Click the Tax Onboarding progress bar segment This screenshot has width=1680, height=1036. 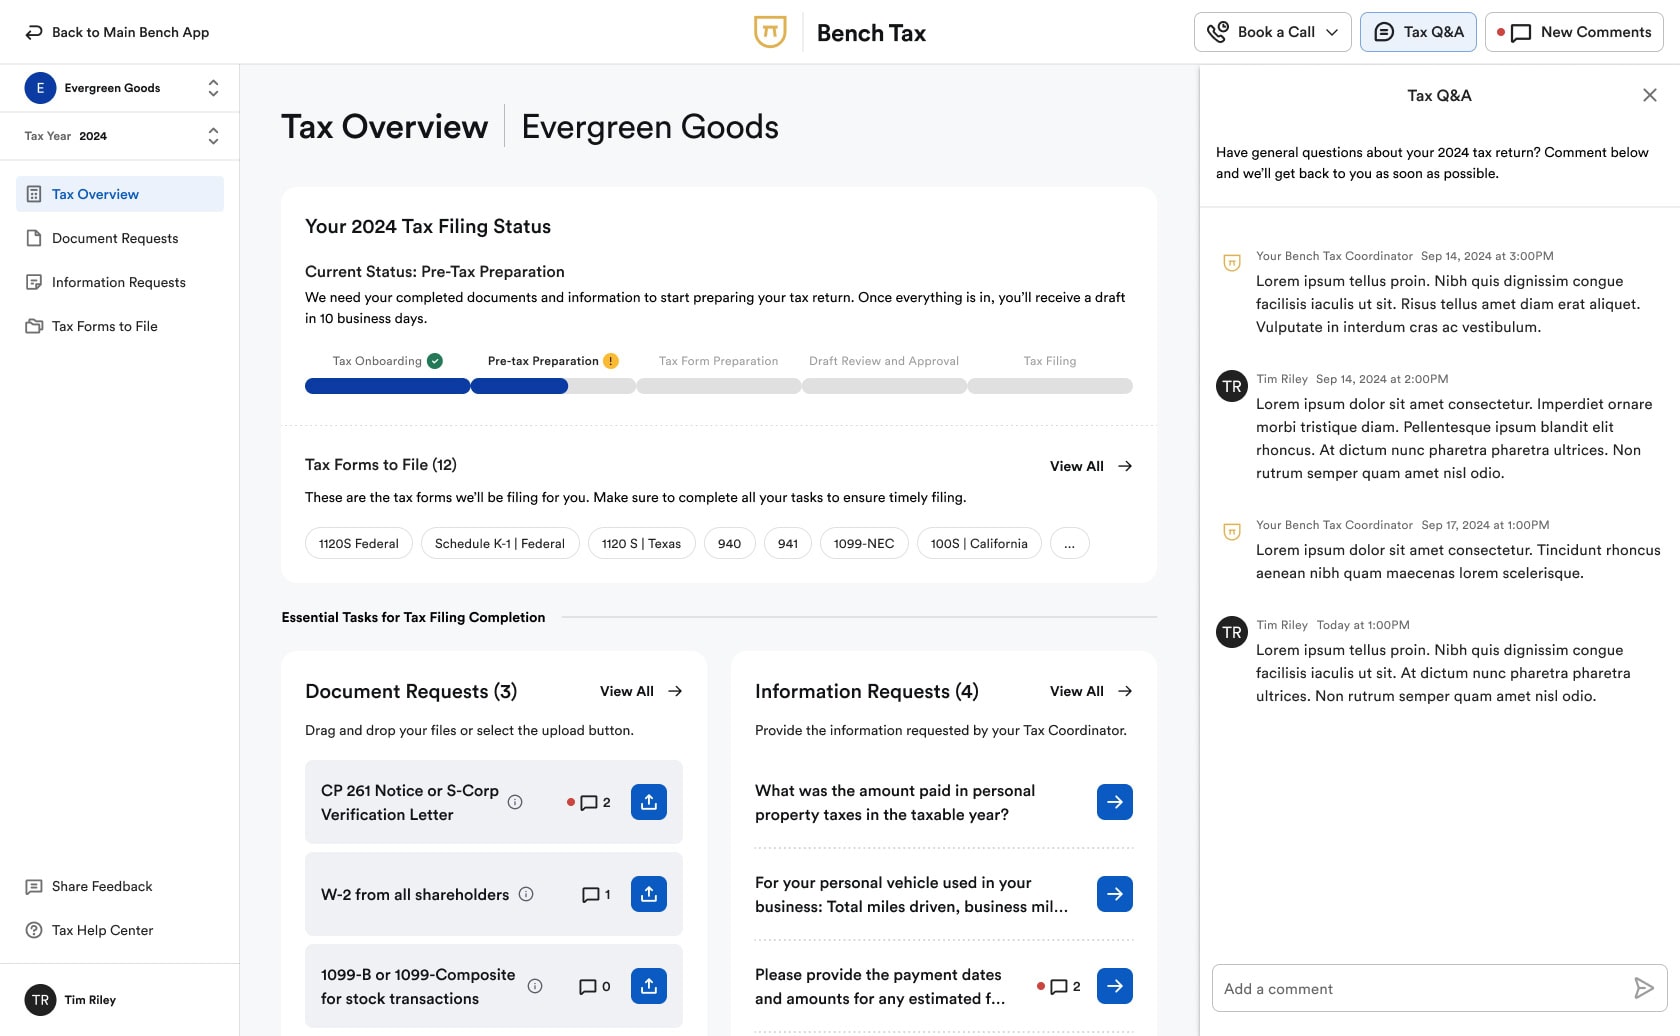(x=387, y=386)
